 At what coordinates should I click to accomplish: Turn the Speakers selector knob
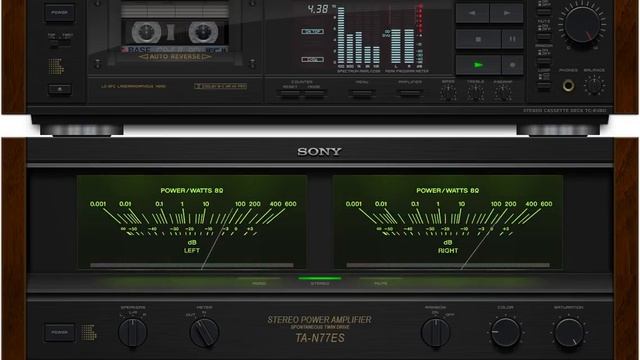pyautogui.click(x=133, y=332)
